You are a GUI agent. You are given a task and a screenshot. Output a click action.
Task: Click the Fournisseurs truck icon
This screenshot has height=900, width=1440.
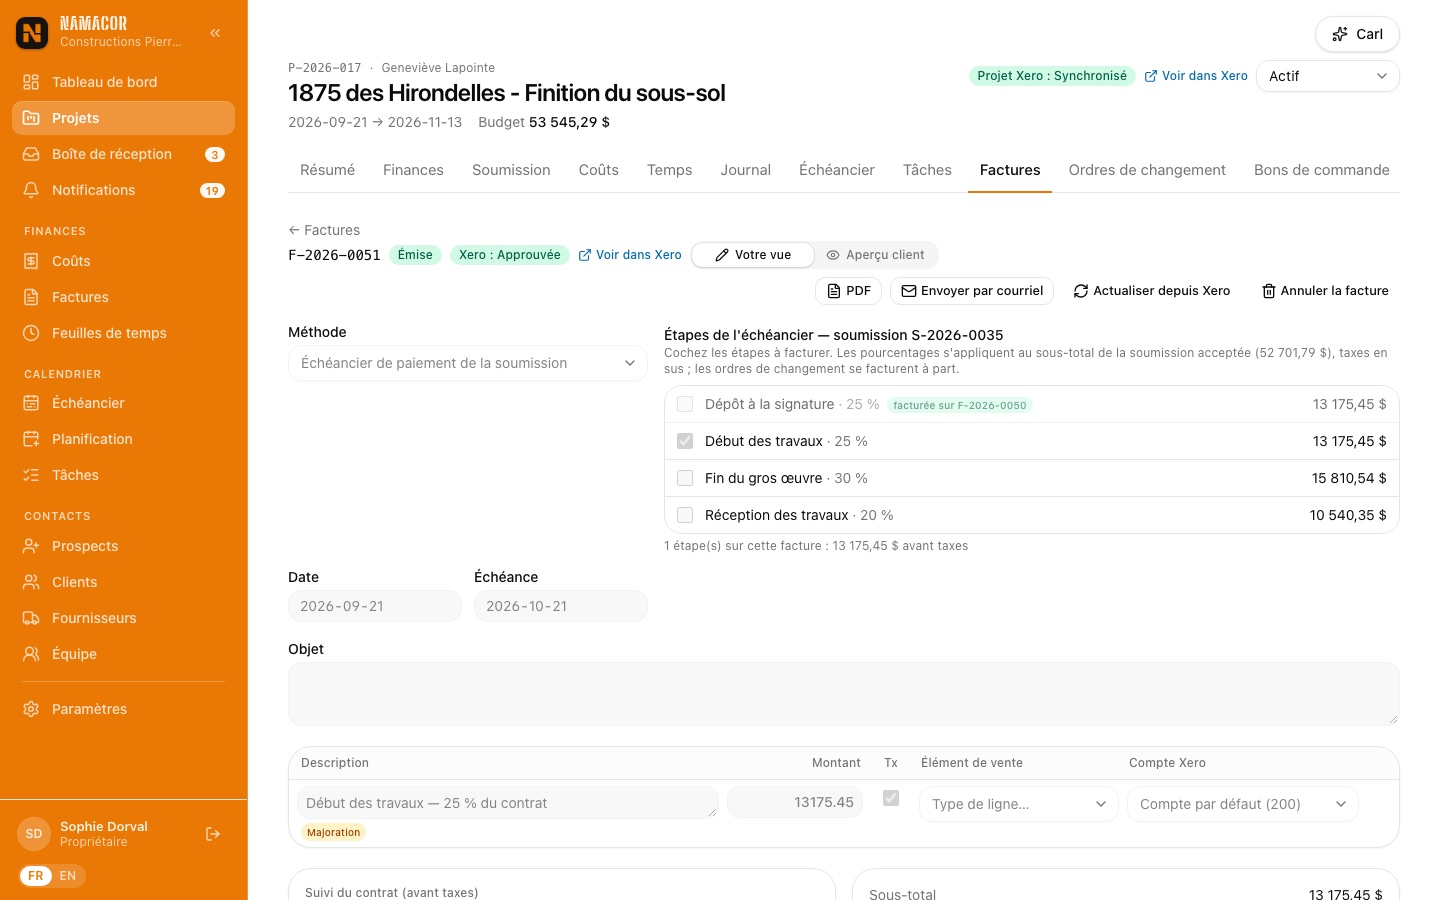pyautogui.click(x=31, y=618)
